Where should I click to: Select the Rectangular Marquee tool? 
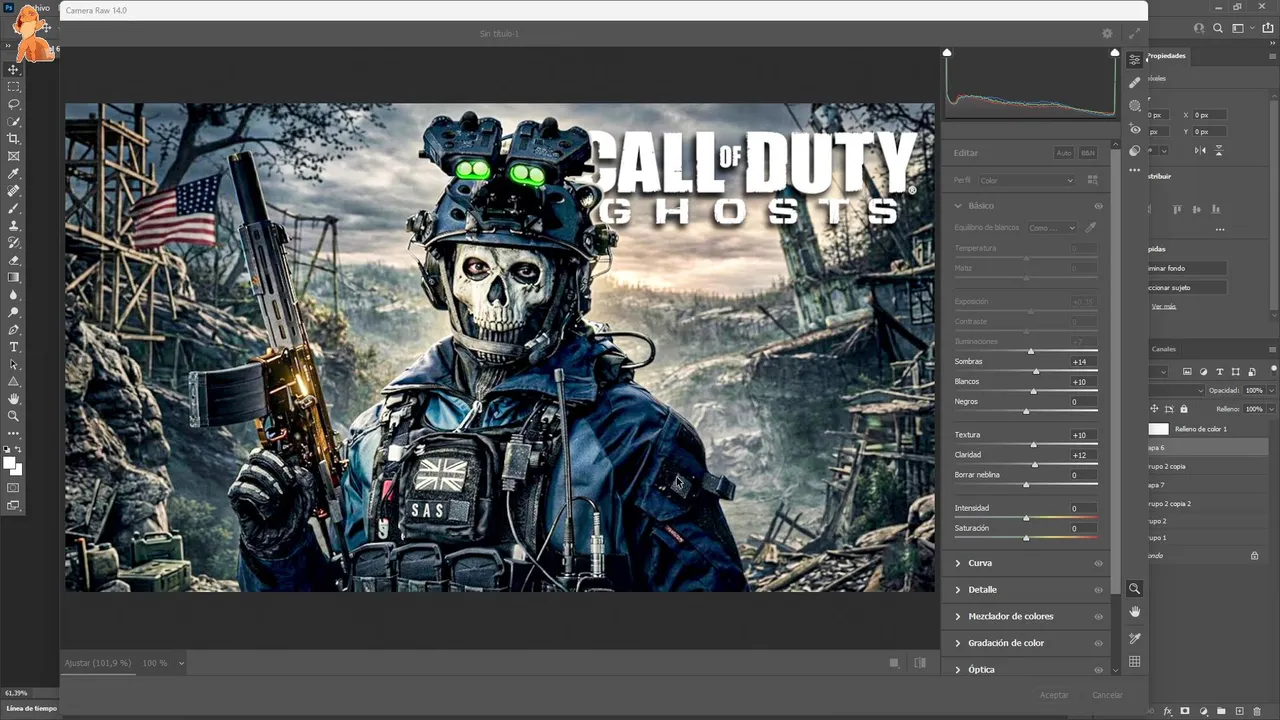[x=14, y=87]
